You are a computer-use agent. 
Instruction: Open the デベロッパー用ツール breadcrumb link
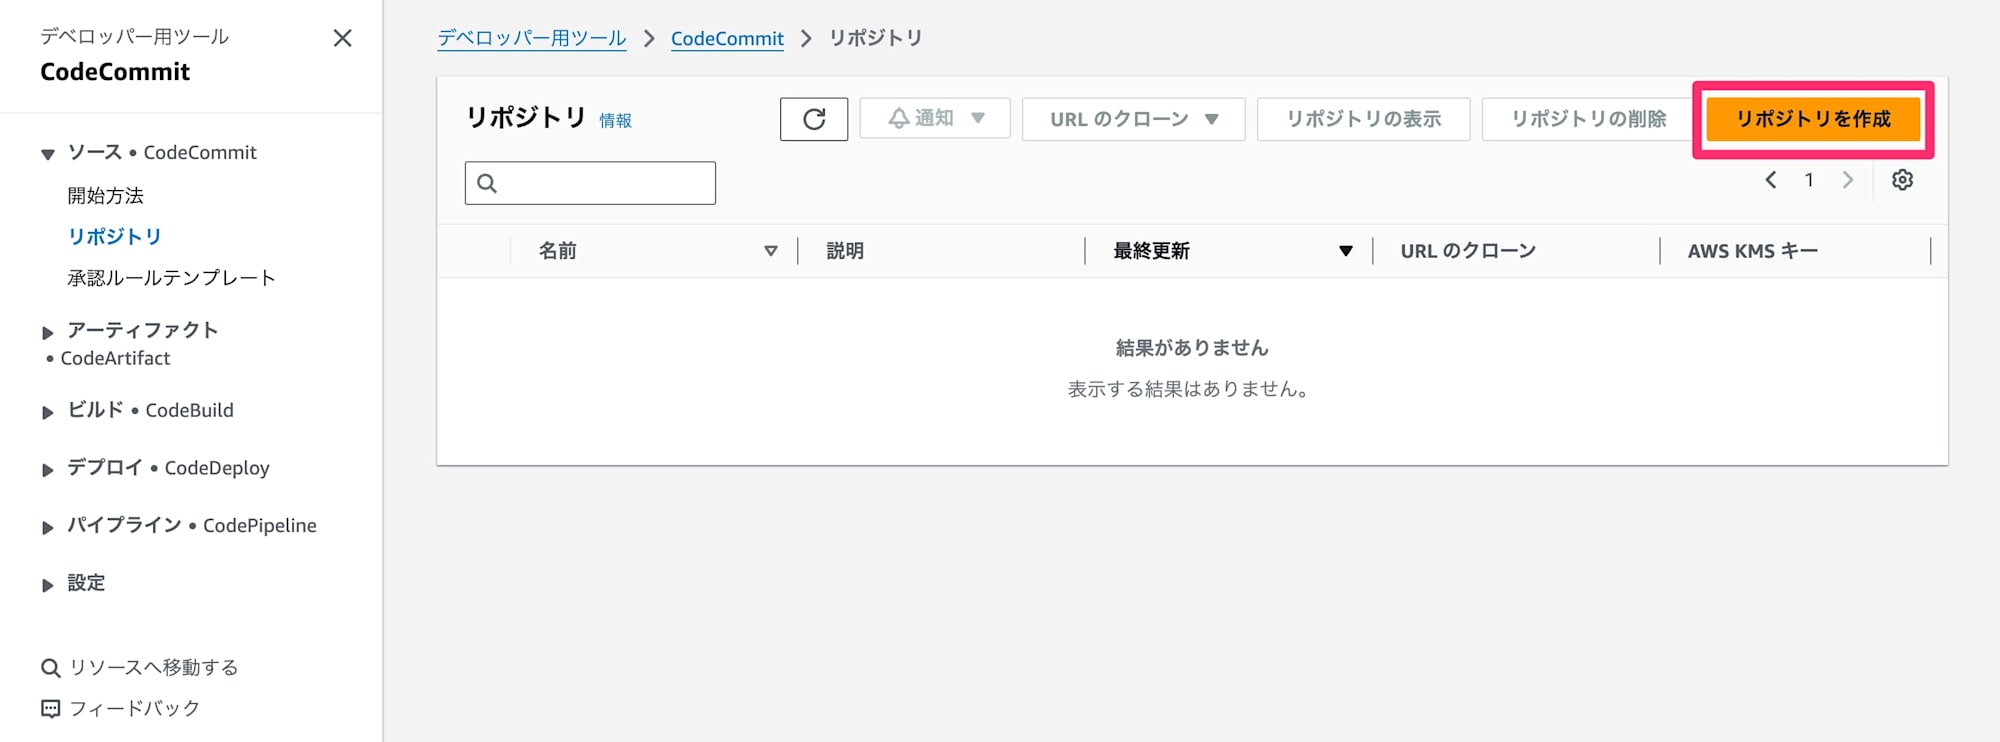tap(532, 38)
